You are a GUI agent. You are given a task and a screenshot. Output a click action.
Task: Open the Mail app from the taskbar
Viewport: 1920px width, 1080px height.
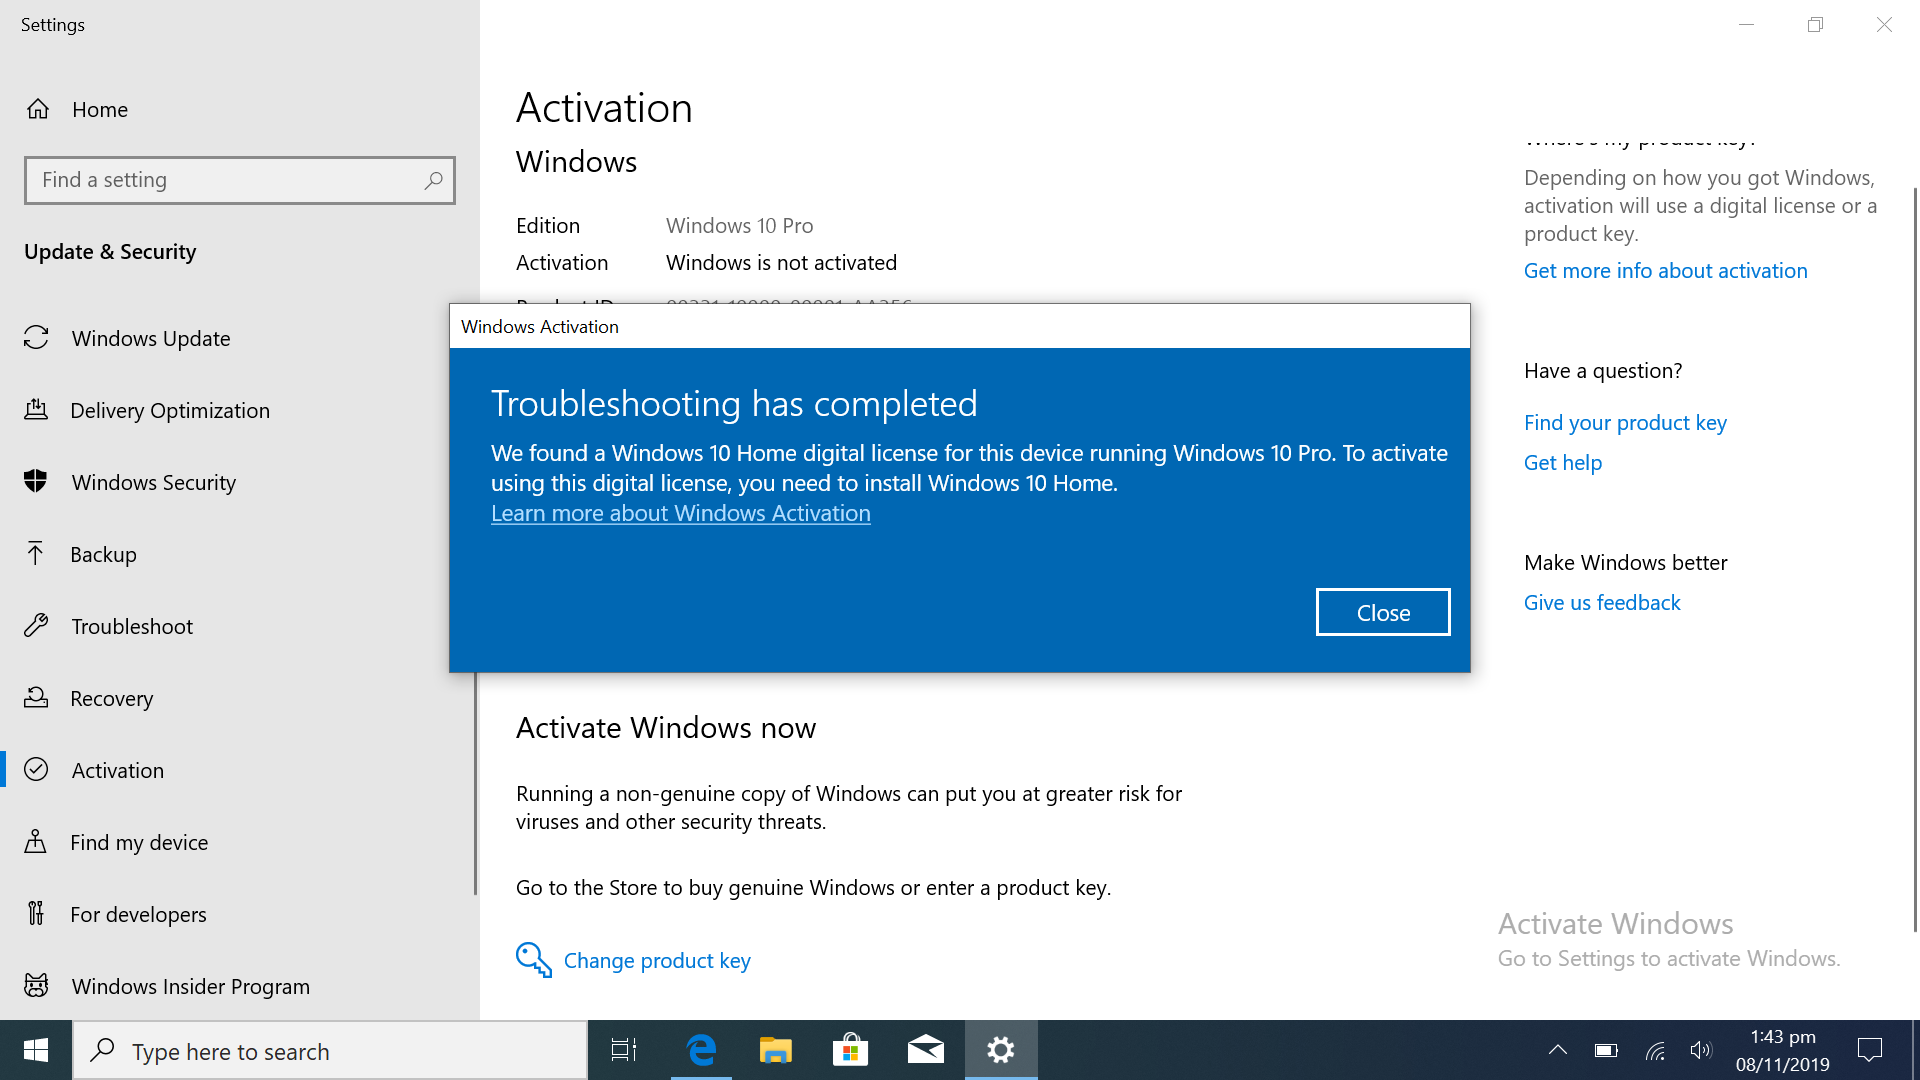click(x=925, y=1050)
